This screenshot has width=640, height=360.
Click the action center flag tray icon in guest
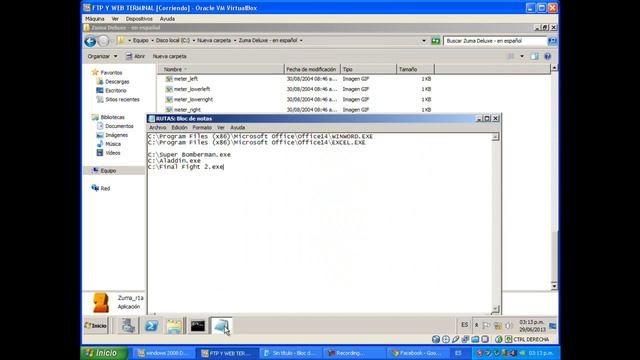pos(486,326)
